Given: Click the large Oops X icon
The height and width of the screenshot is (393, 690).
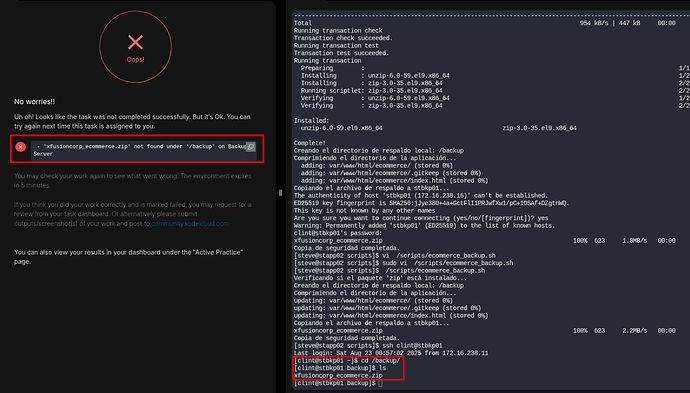Looking at the screenshot, I should 136,42.
